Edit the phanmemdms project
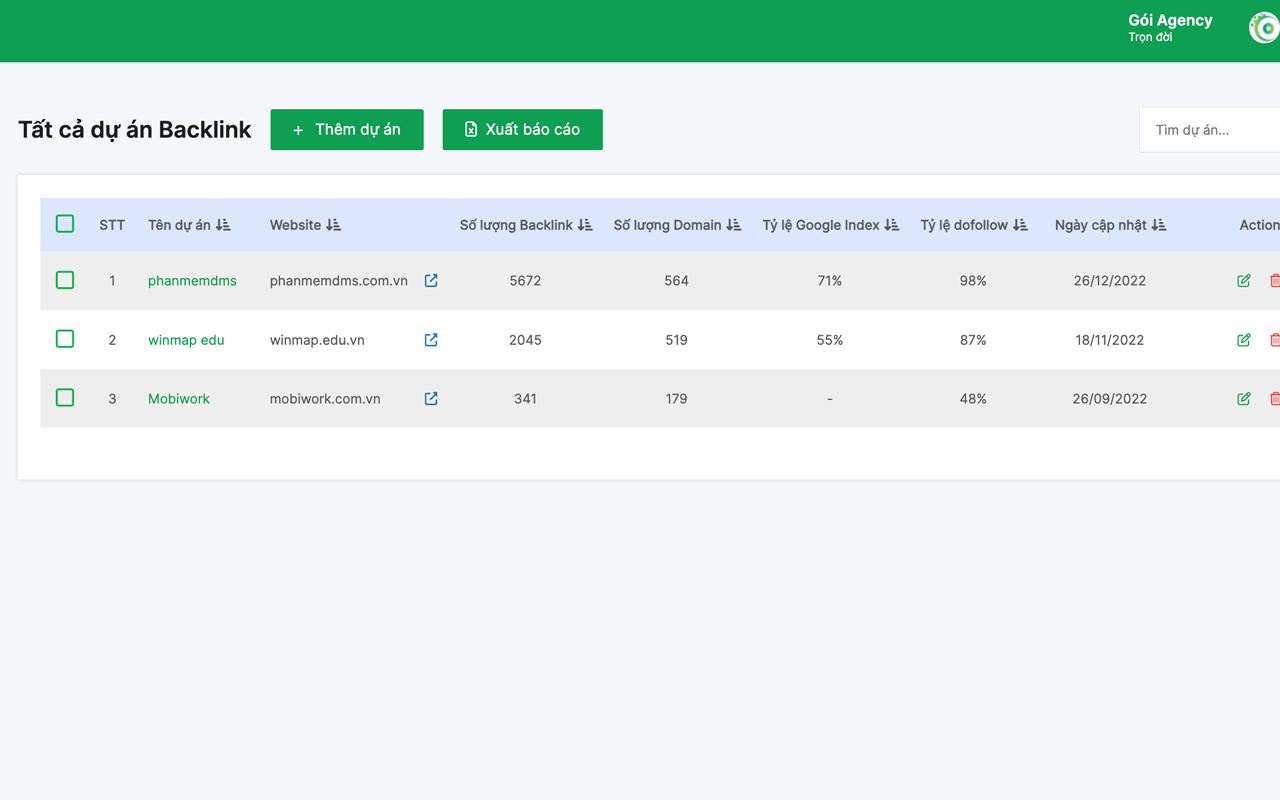Viewport: 1280px width, 800px height. click(x=1244, y=281)
